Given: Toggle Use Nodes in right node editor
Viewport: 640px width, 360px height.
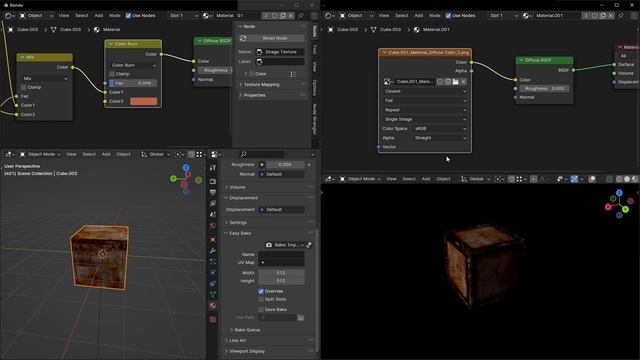Looking at the screenshot, I should pyautogui.click(x=448, y=16).
